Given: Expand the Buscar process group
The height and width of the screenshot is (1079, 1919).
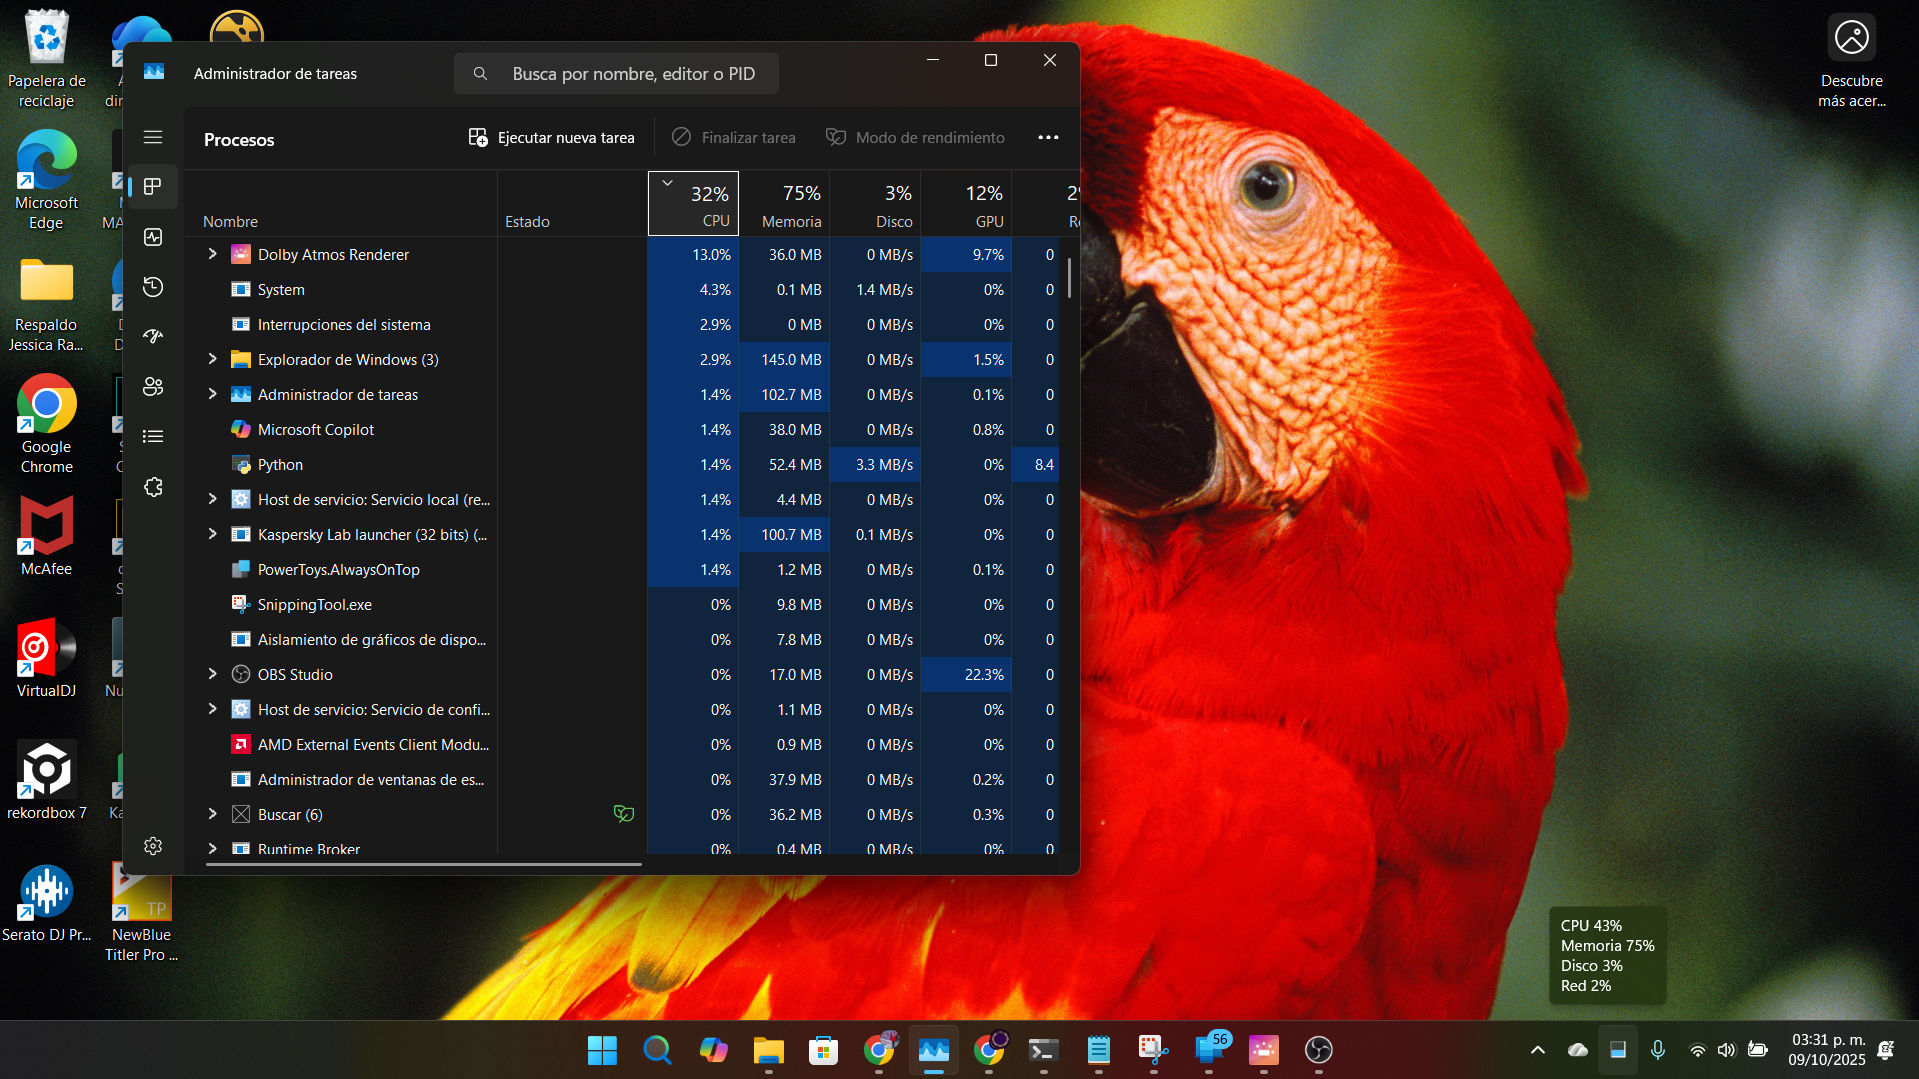Looking at the screenshot, I should (211, 814).
